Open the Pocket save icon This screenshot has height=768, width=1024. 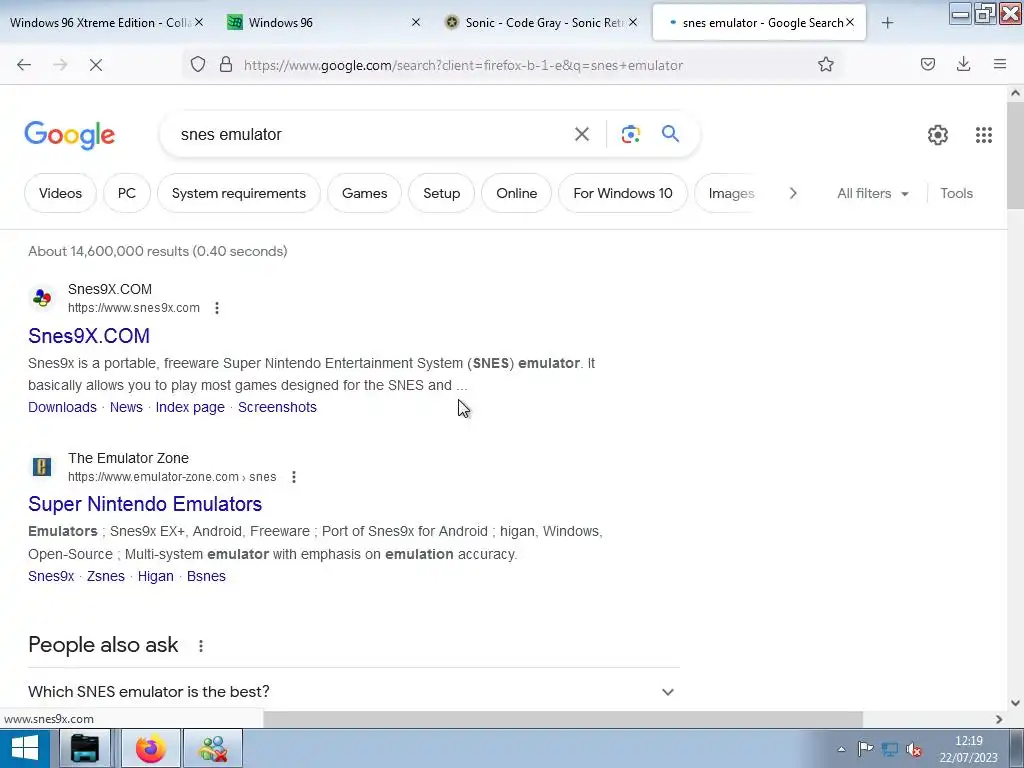[x=927, y=64]
